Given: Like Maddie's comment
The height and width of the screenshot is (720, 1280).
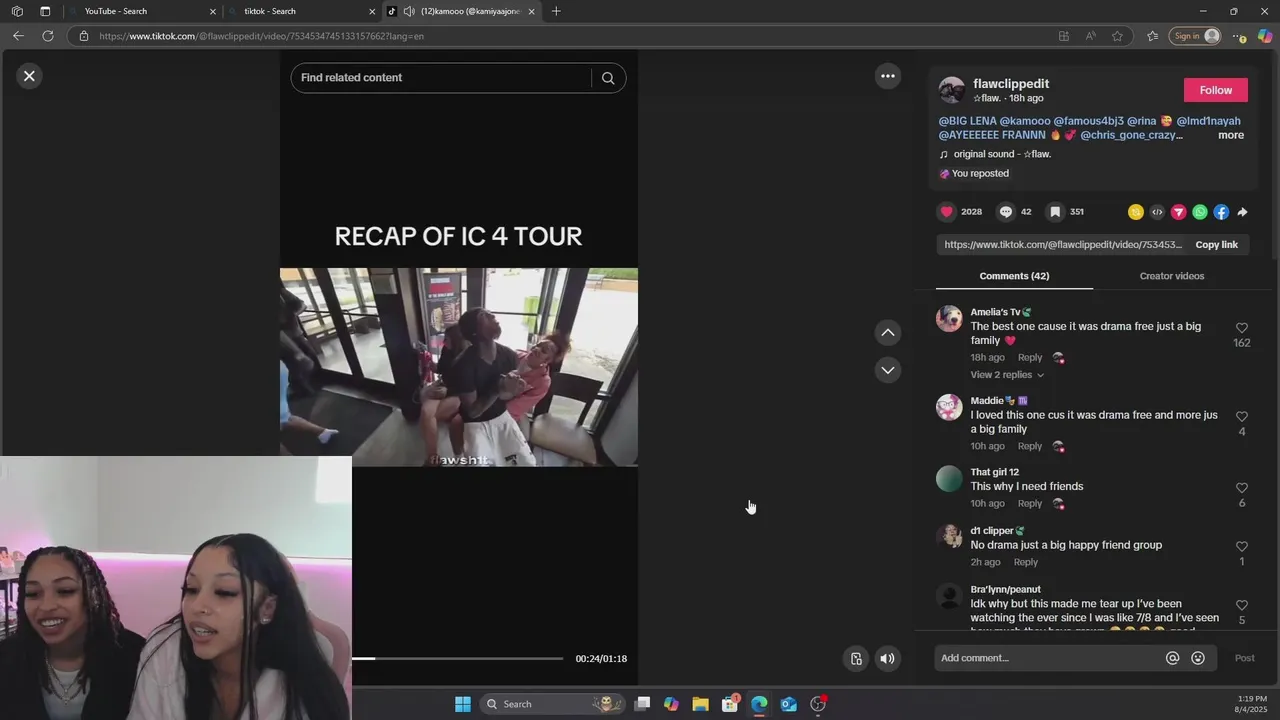Looking at the screenshot, I should [x=1241, y=416].
